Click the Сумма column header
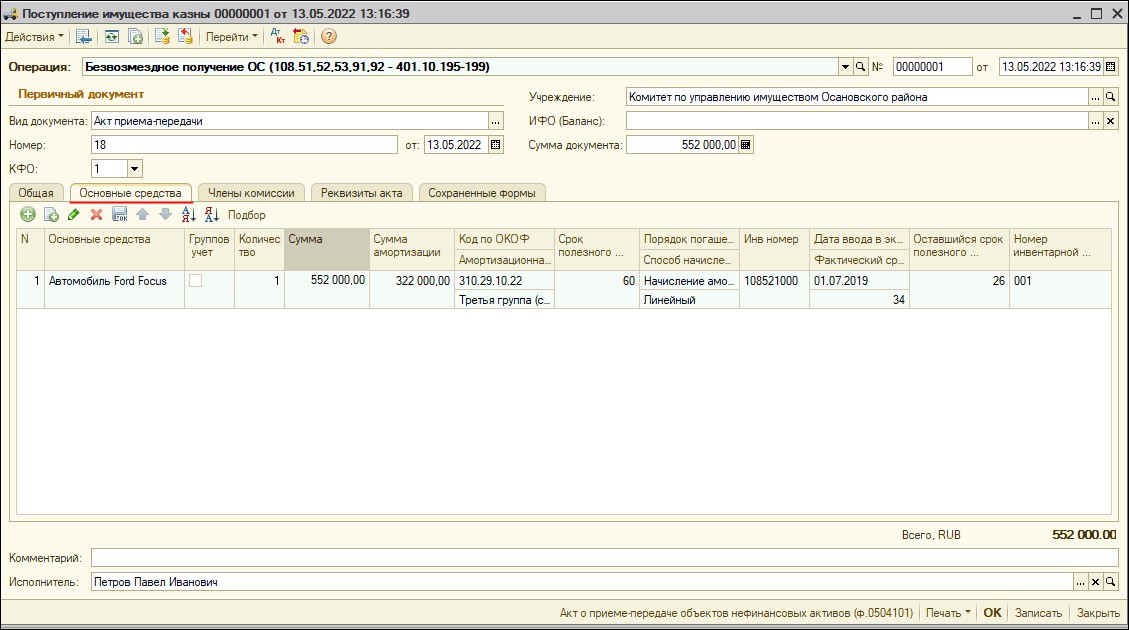This screenshot has height=630, width=1129. coord(327,249)
